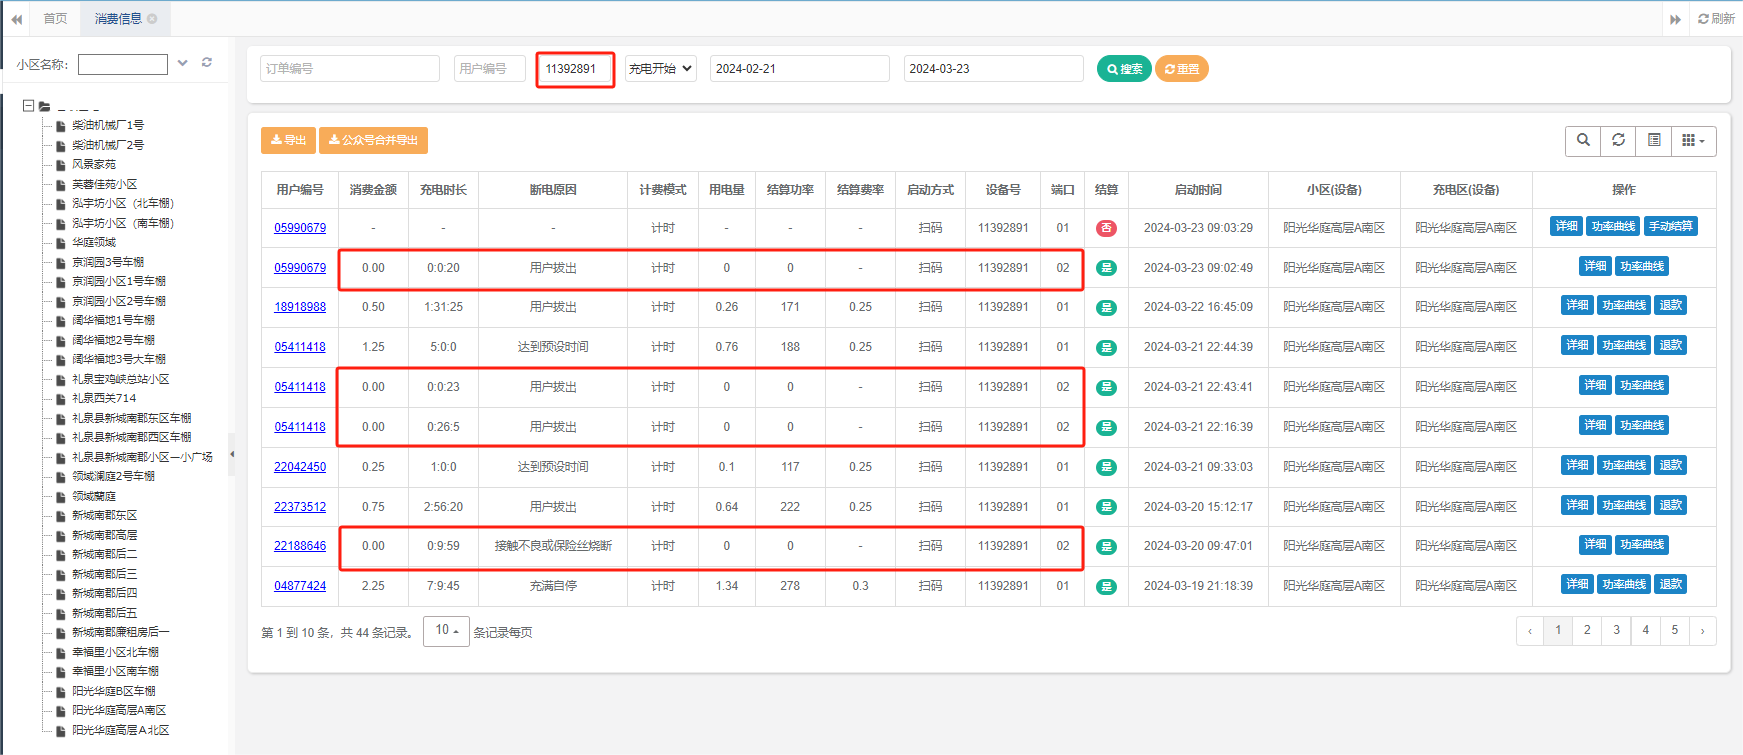Click 功率曲线 in the 22373512 row

pos(1624,506)
